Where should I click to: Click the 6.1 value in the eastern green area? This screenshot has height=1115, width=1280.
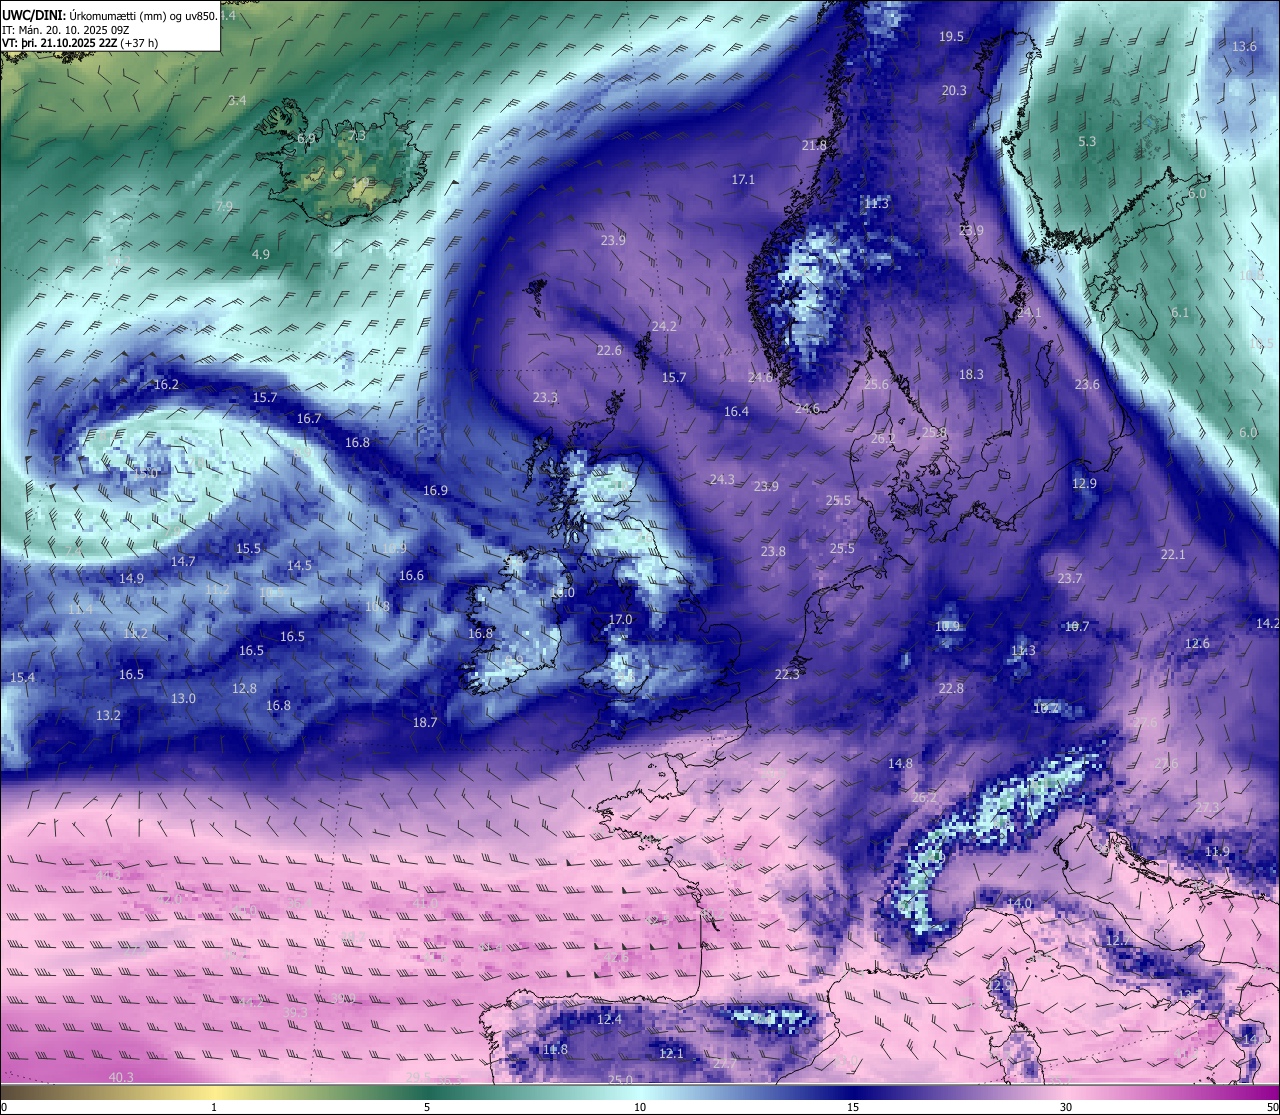pos(1180,312)
